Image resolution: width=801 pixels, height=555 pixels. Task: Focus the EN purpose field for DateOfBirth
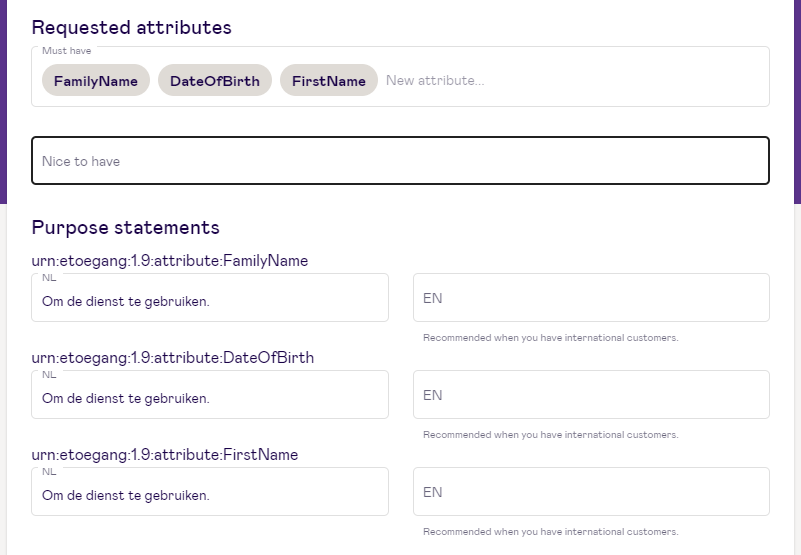(591, 395)
